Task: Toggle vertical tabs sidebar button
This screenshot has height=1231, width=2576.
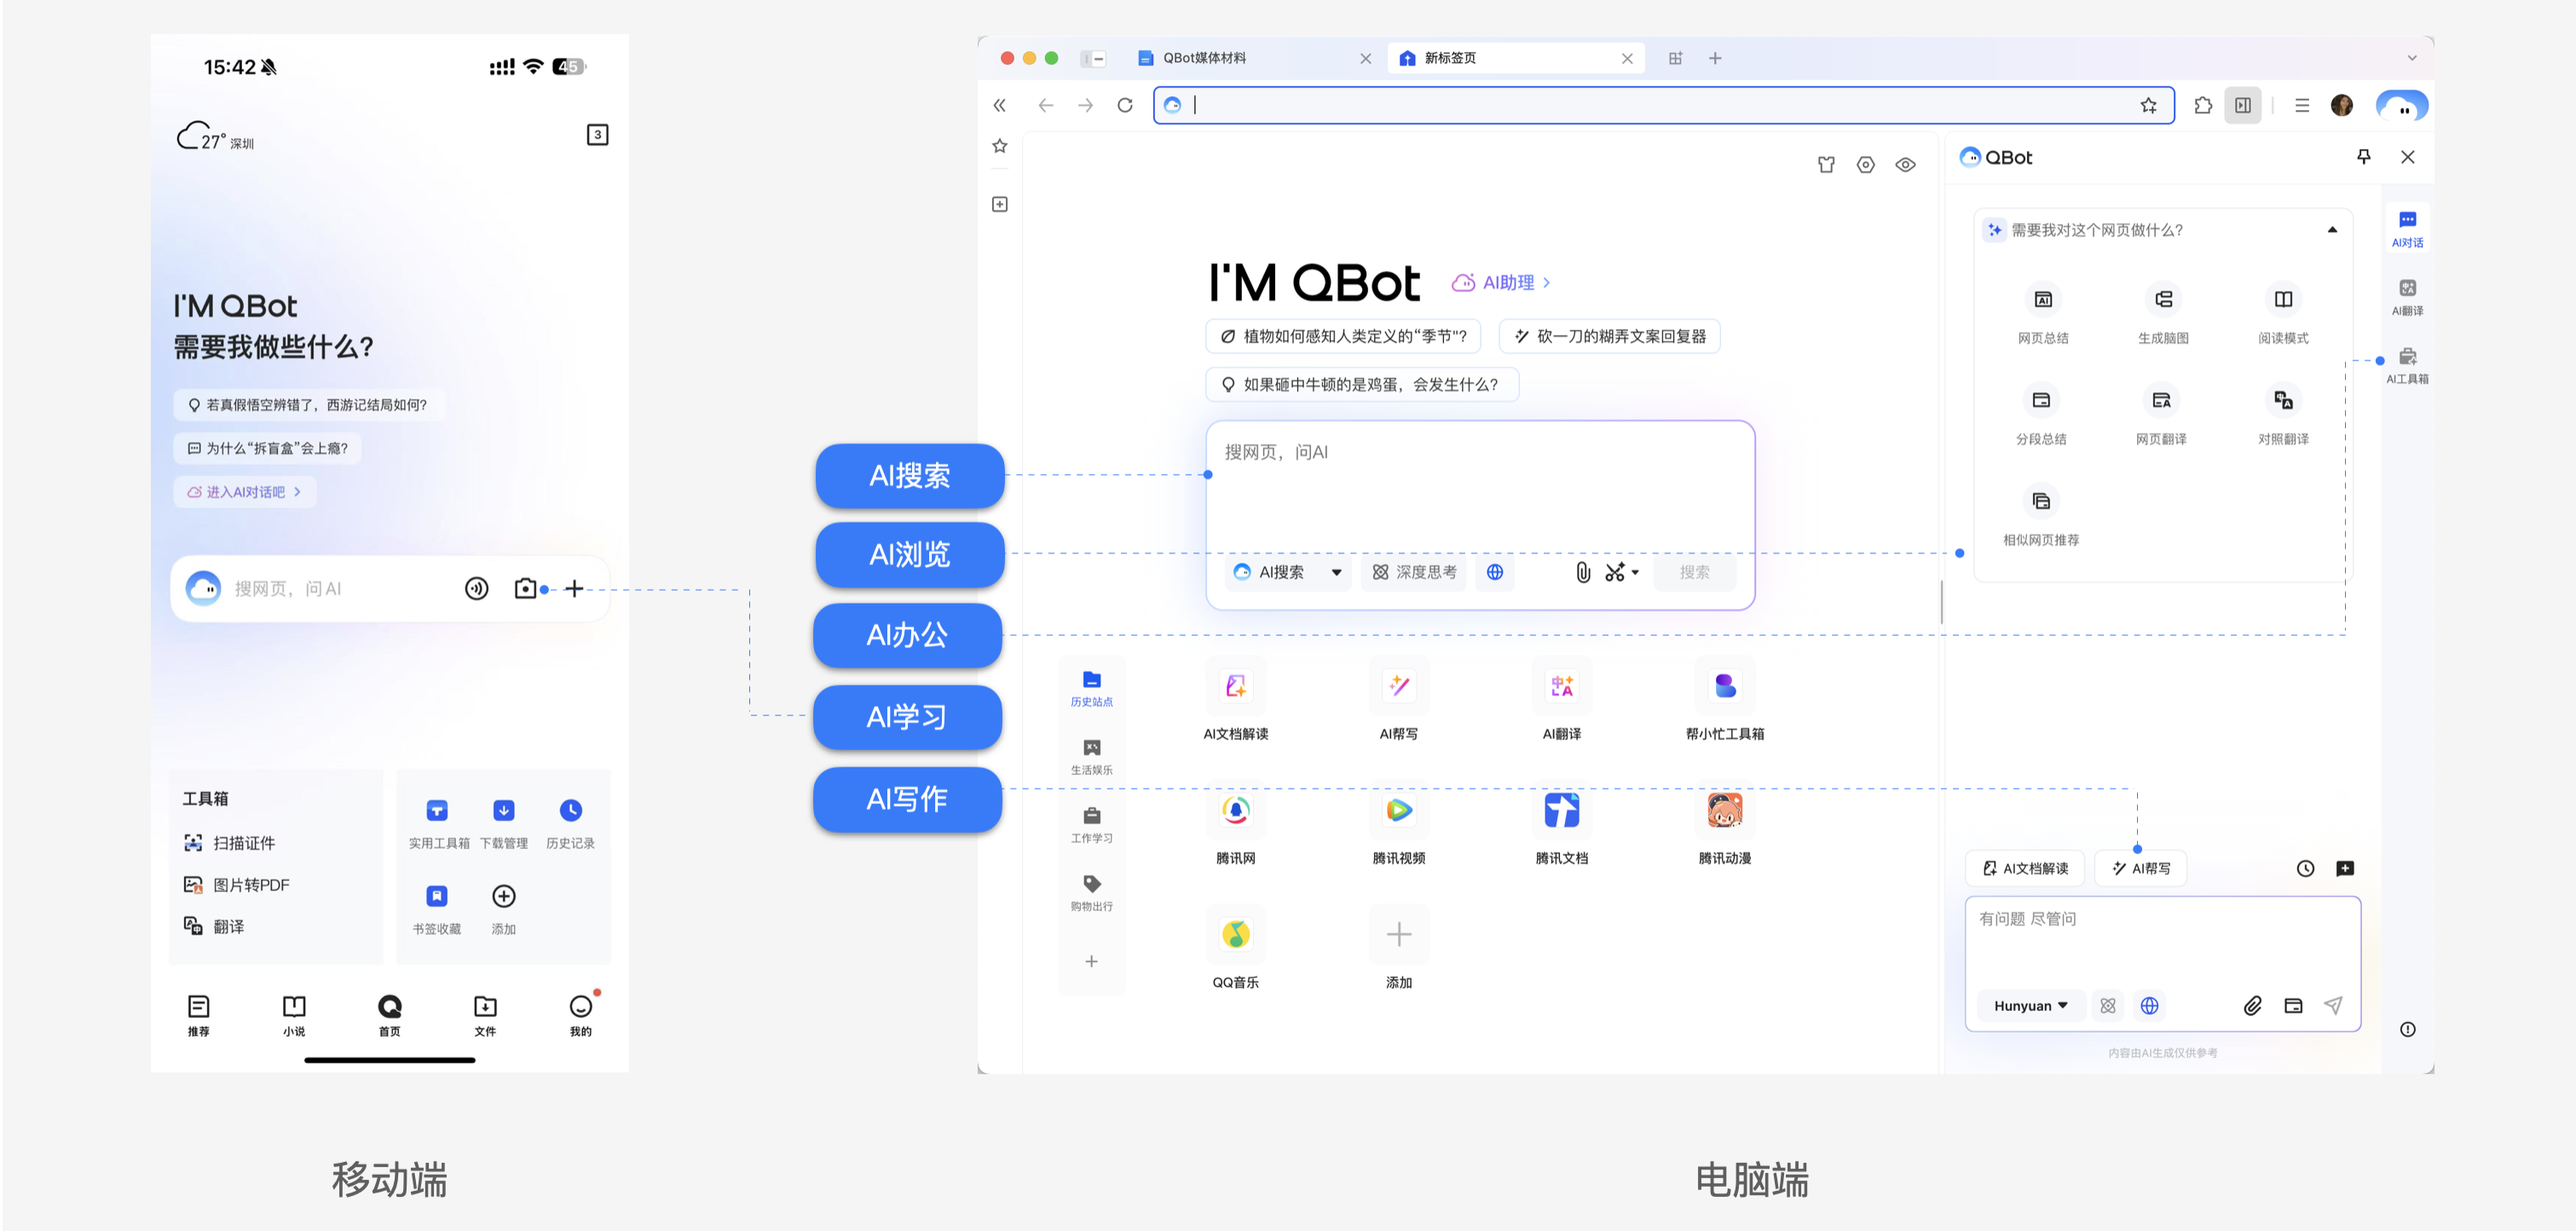Action: (1092, 58)
